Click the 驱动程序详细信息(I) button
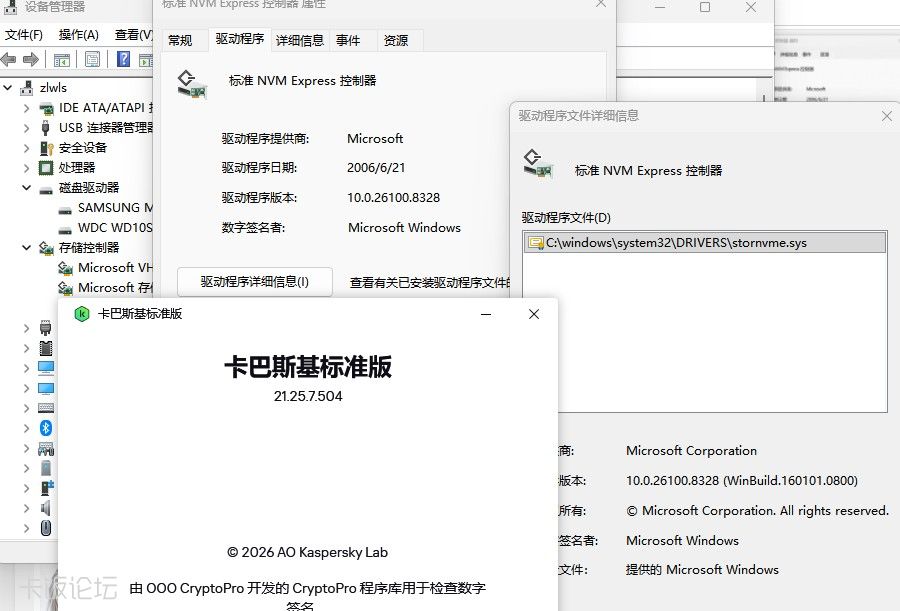Image resolution: width=900 pixels, height=611 pixels. click(x=255, y=282)
